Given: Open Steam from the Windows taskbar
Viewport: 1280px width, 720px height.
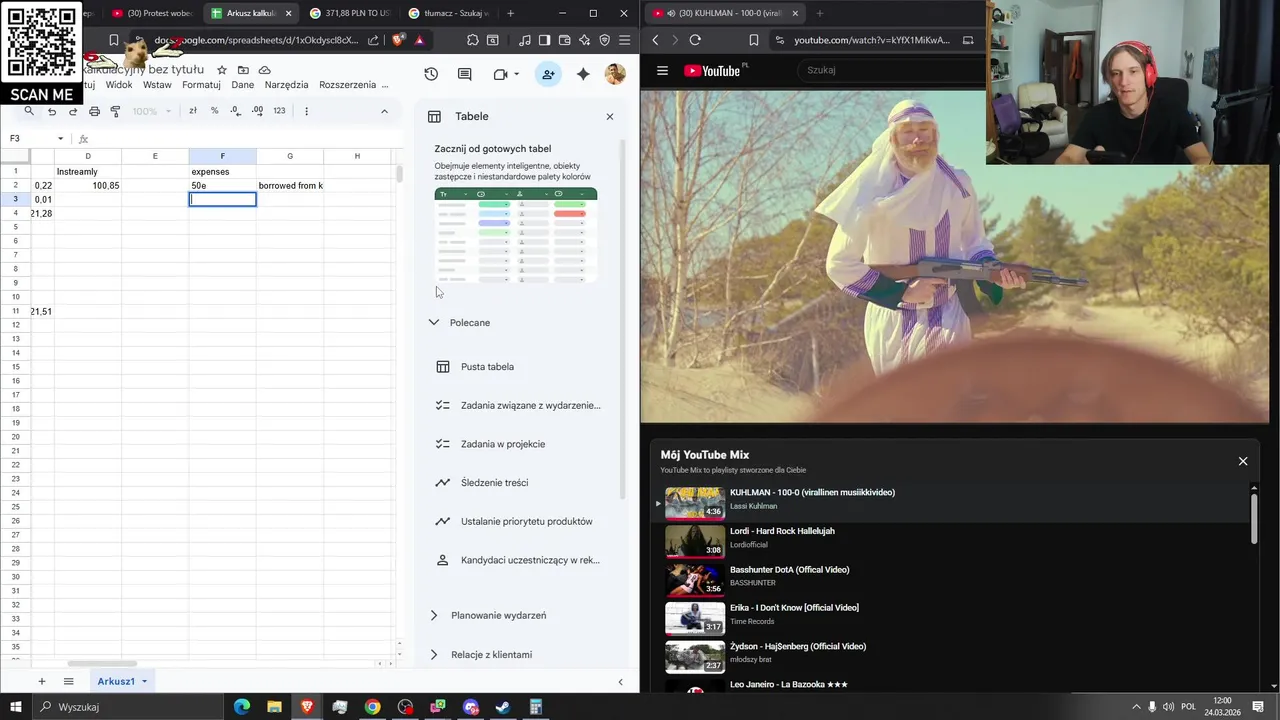Looking at the screenshot, I should [503, 707].
